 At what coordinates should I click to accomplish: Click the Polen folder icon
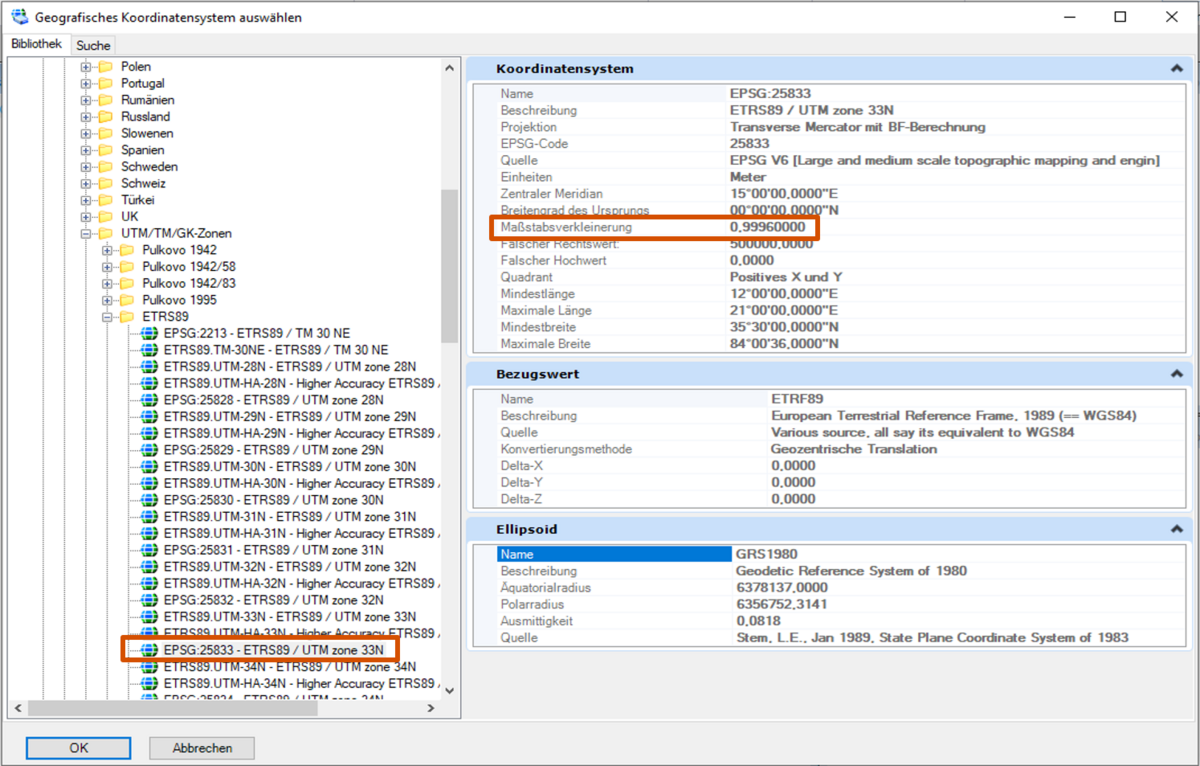[x=105, y=67]
